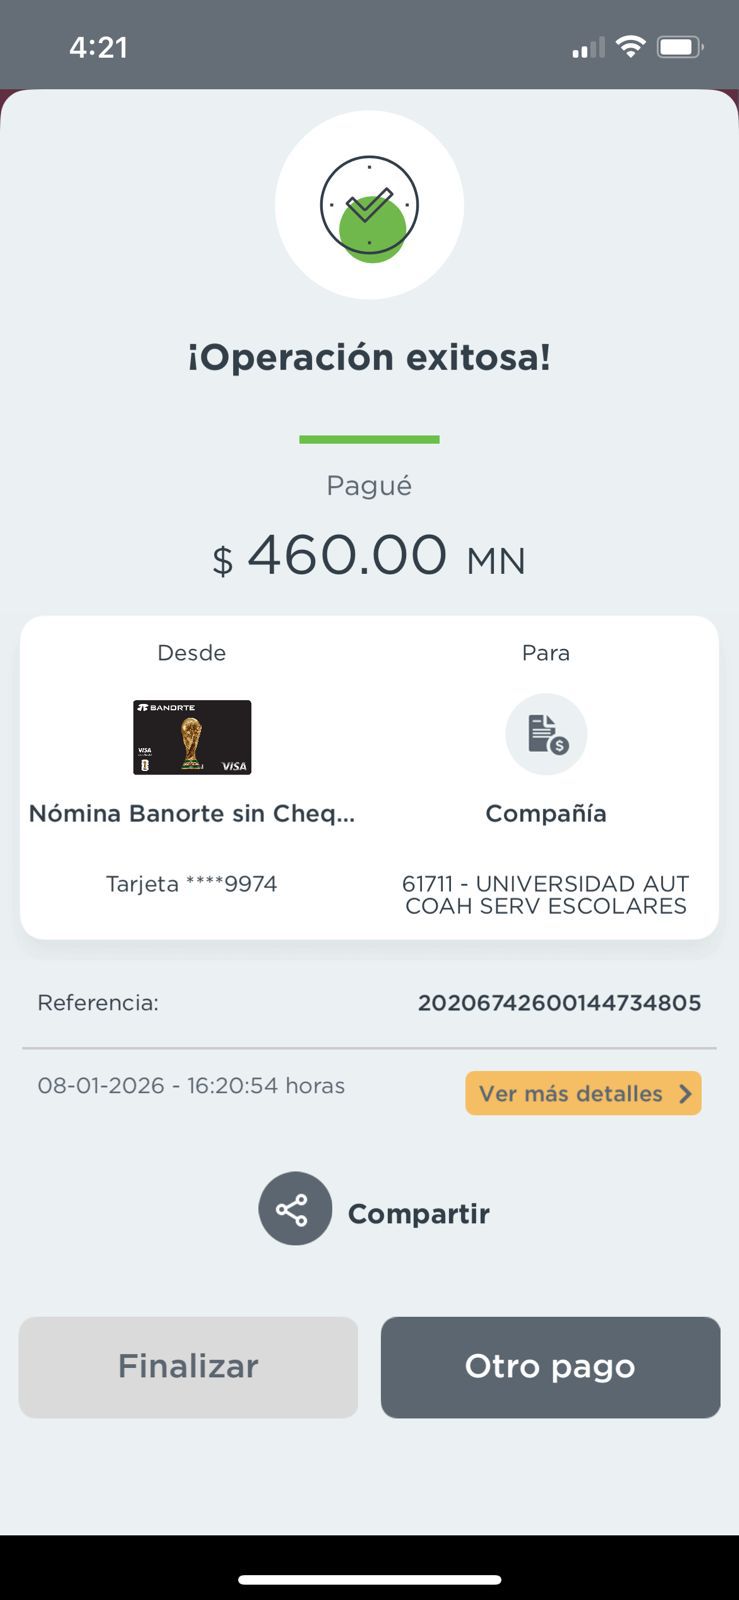Start another payment with Otro pago
This screenshot has width=739, height=1600.
[x=550, y=1367]
